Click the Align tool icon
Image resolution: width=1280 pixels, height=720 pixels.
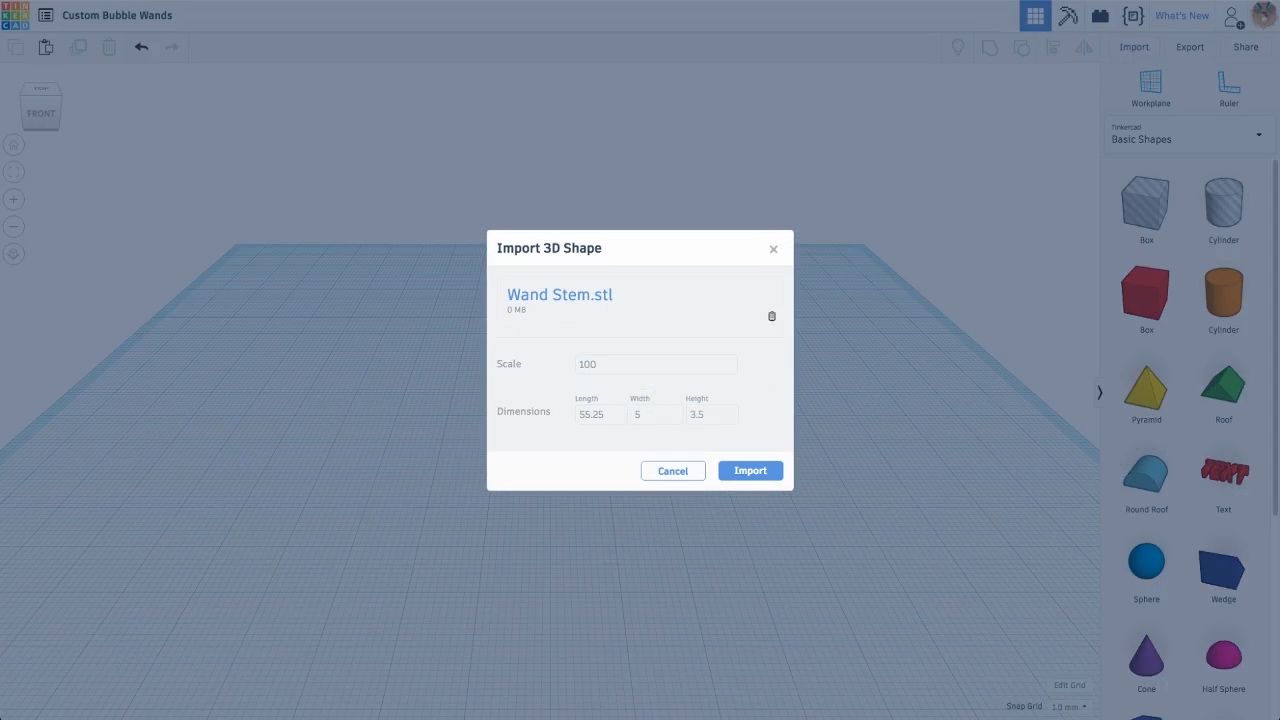1053,47
